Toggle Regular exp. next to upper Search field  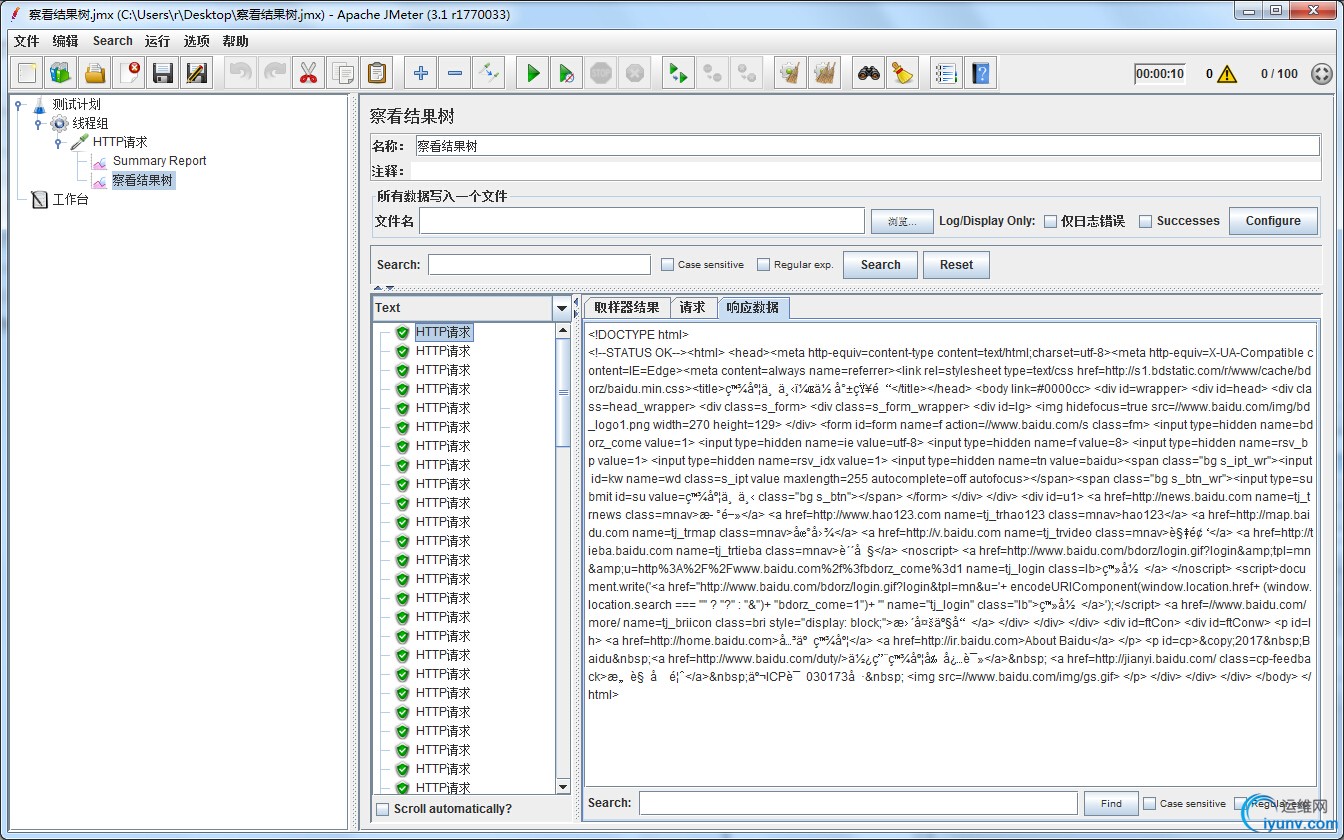point(764,265)
